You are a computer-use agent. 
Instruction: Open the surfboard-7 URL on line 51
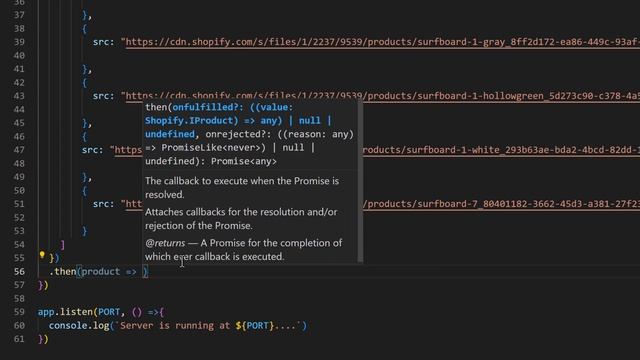pyautogui.click(x=501, y=204)
